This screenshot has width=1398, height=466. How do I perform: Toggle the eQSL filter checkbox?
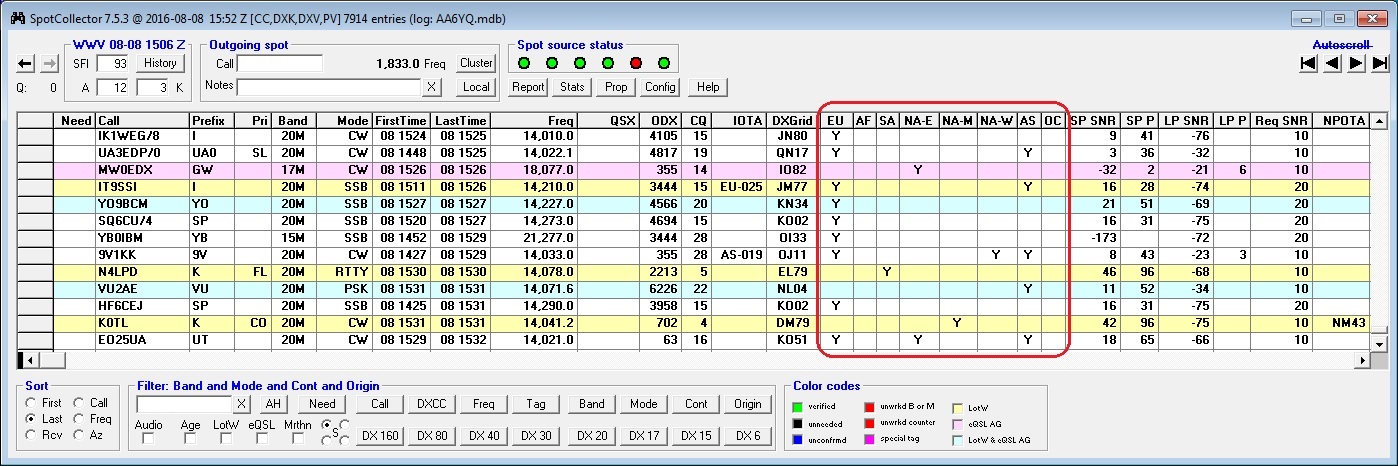click(x=262, y=439)
